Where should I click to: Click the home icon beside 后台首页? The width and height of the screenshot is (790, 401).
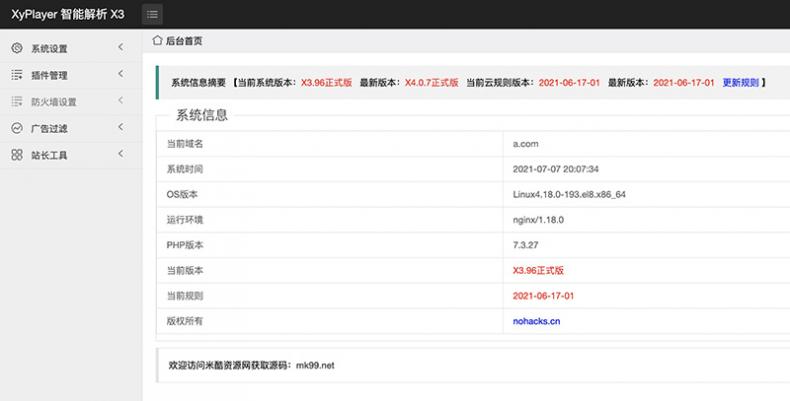pyautogui.click(x=157, y=41)
